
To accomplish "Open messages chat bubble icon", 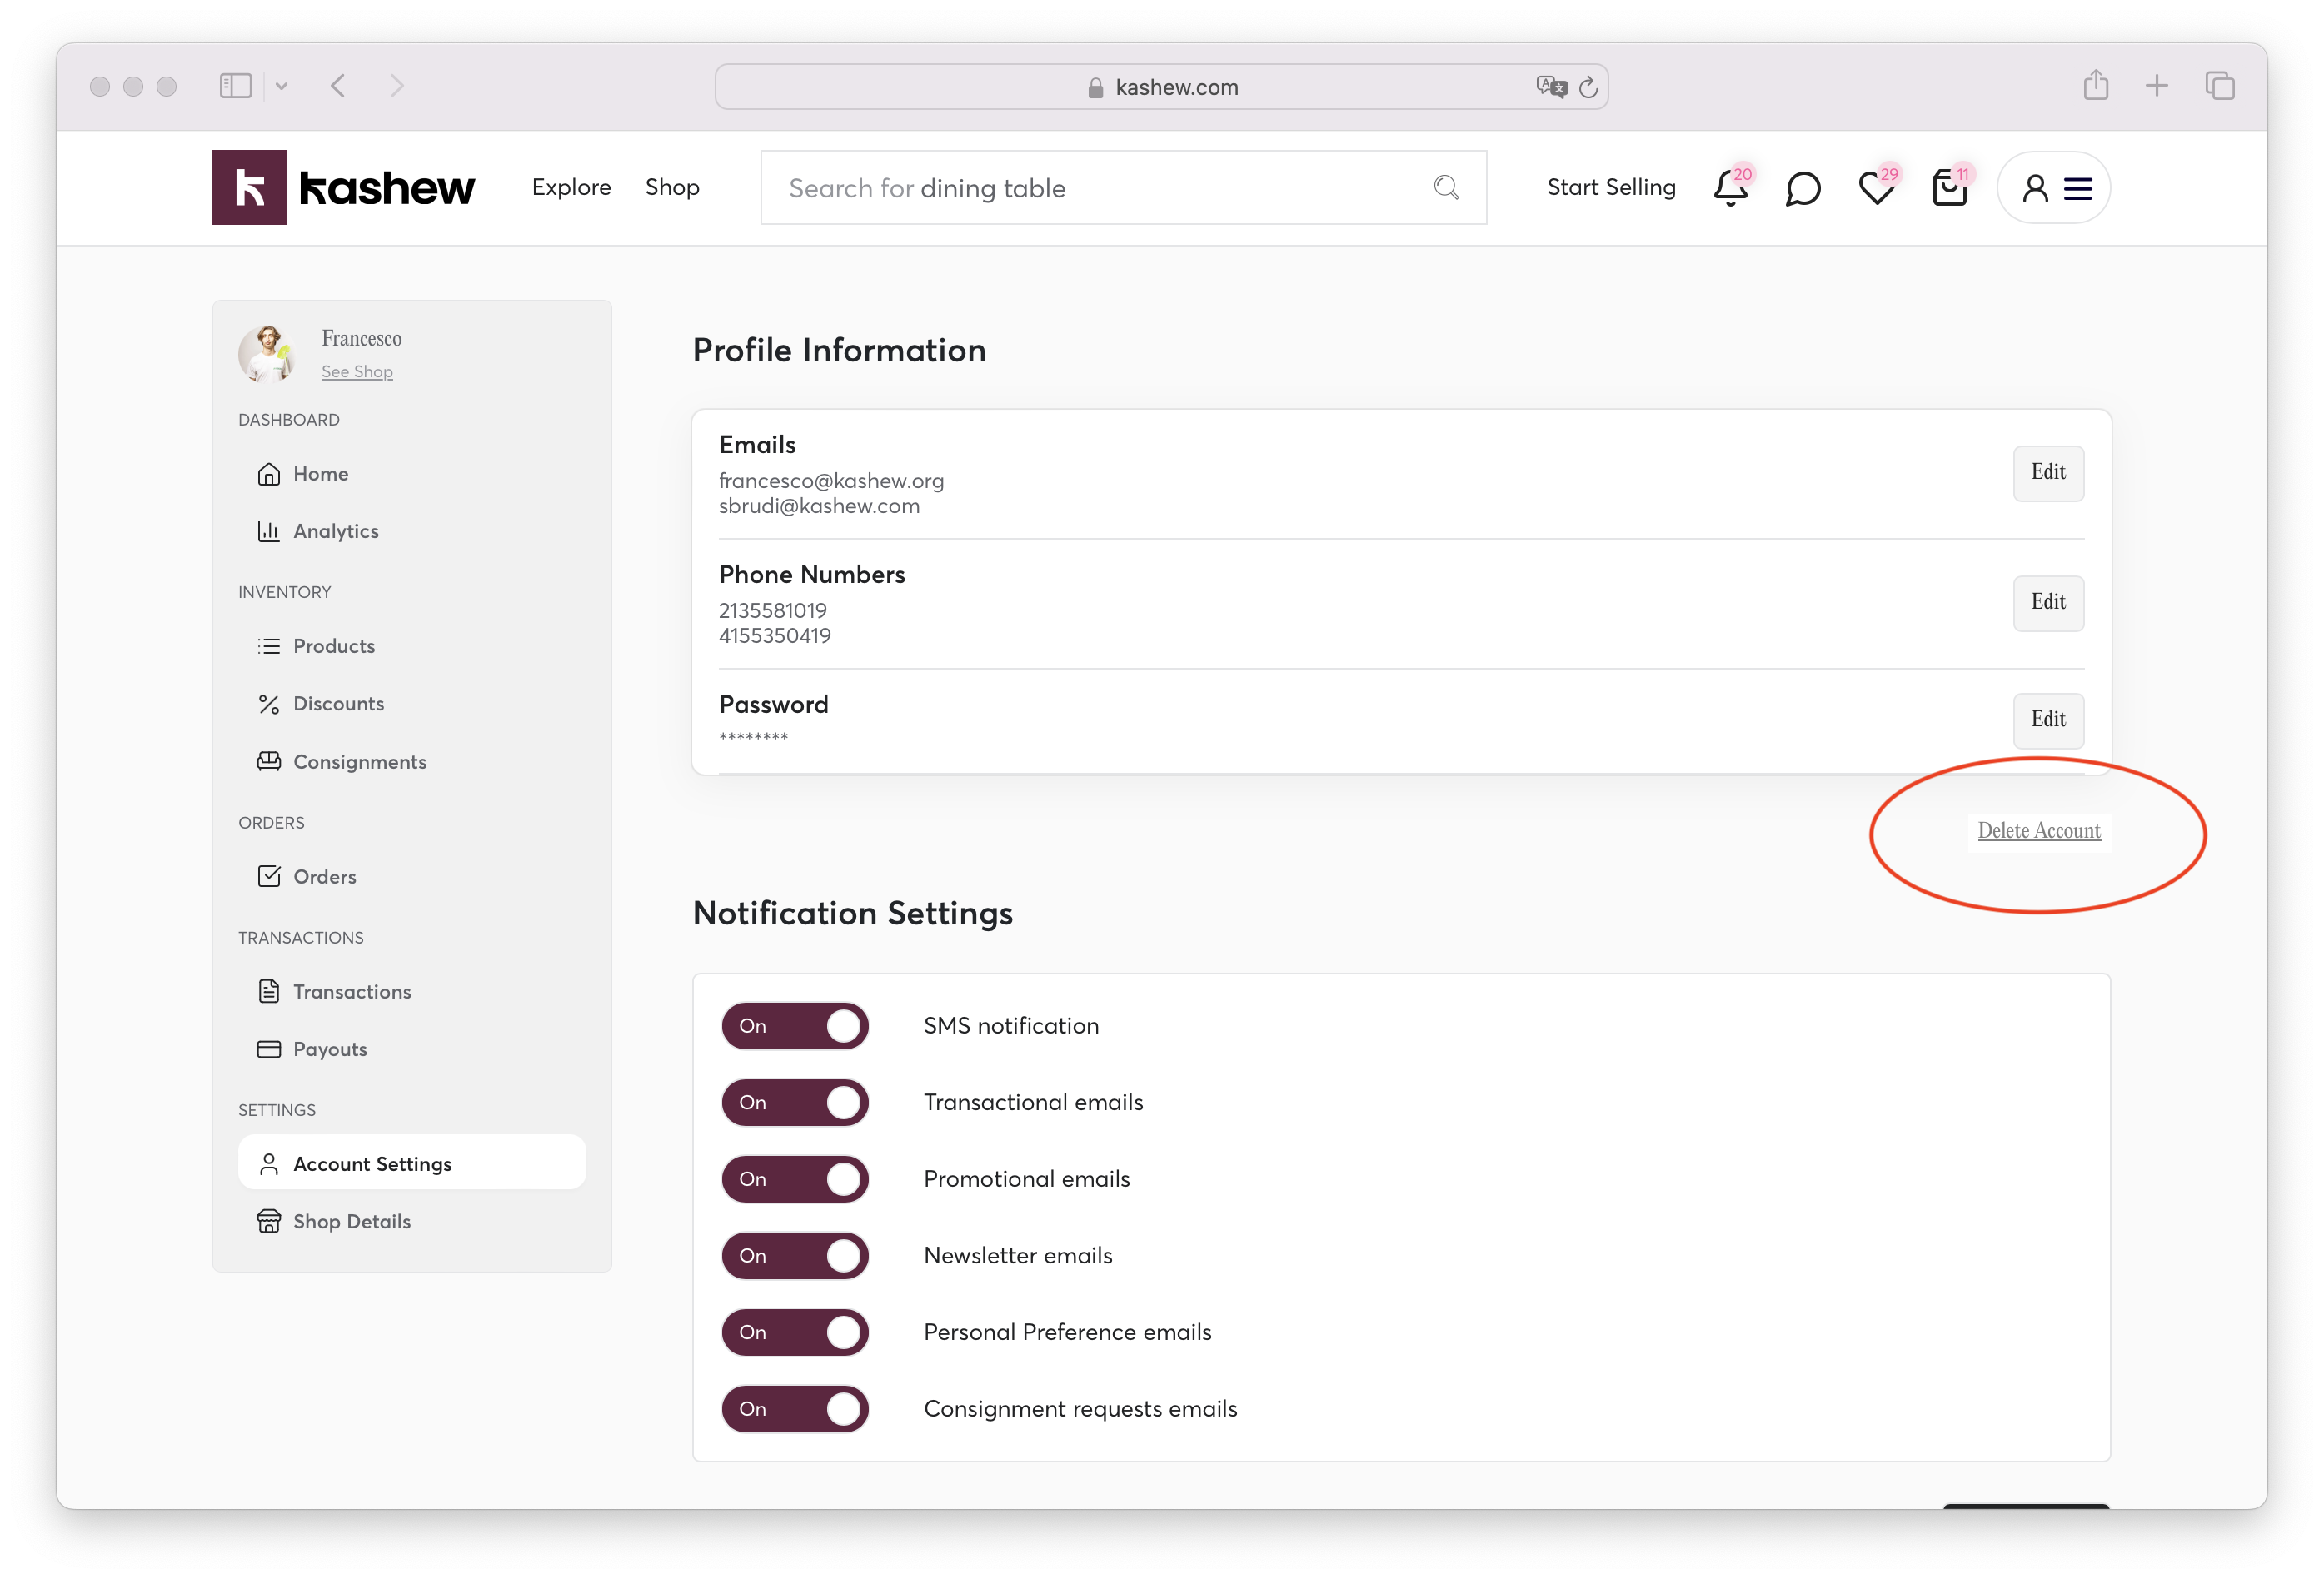I will [x=1802, y=188].
